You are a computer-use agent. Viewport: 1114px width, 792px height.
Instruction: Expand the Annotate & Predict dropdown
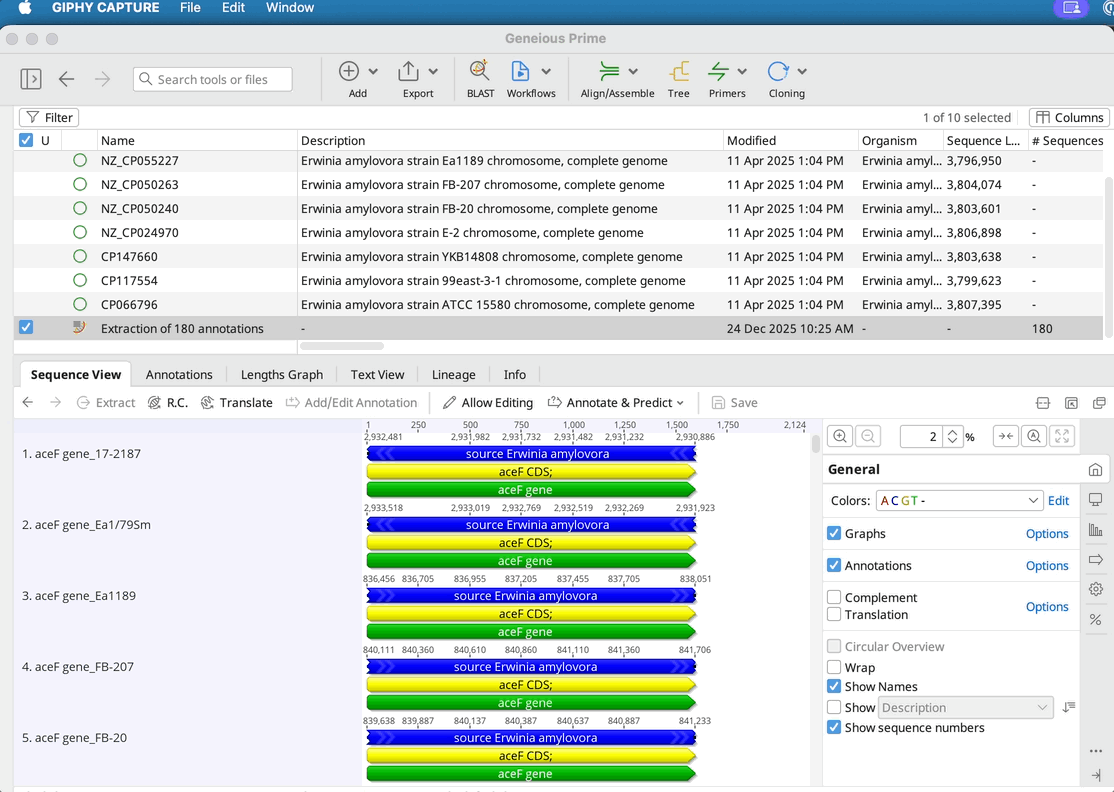click(x=616, y=403)
